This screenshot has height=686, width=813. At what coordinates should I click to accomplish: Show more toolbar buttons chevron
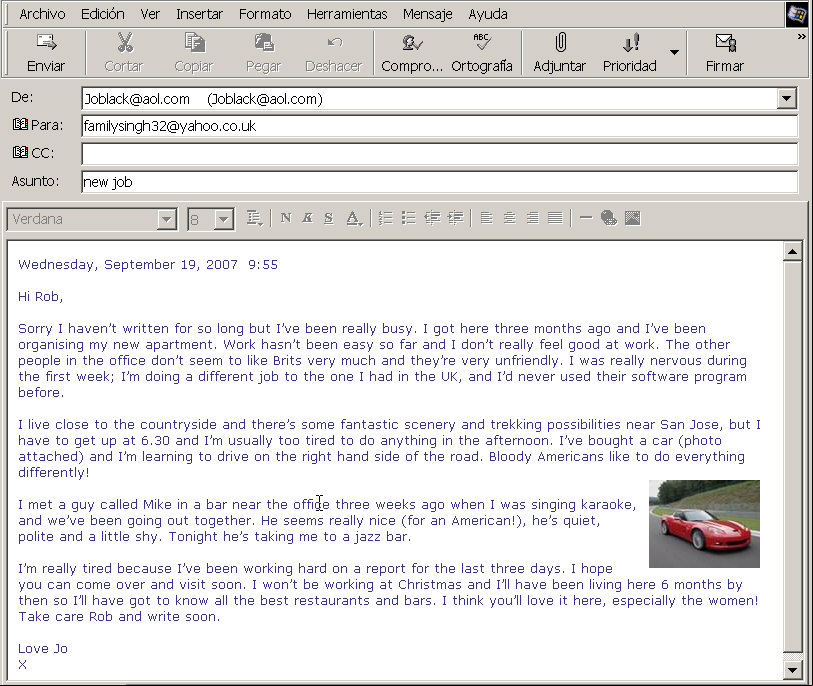tap(802, 36)
